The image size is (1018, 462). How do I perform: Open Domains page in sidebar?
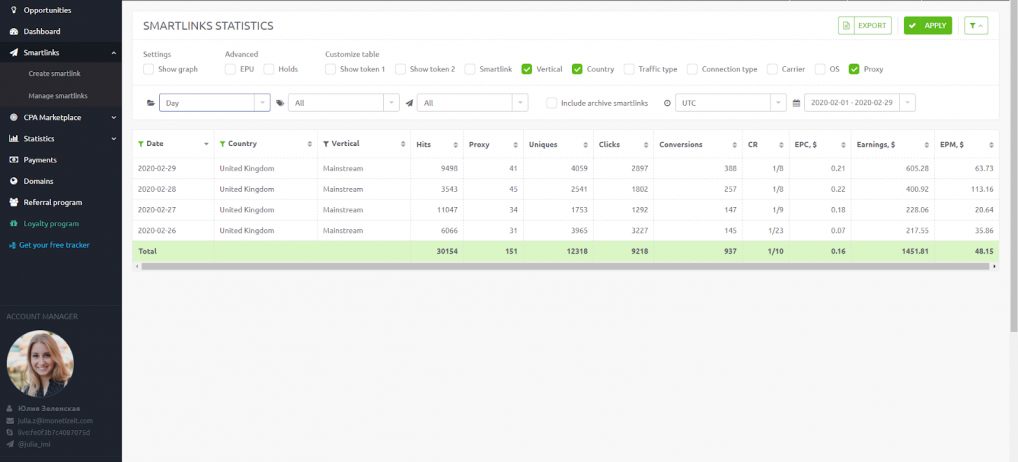tap(38, 181)
